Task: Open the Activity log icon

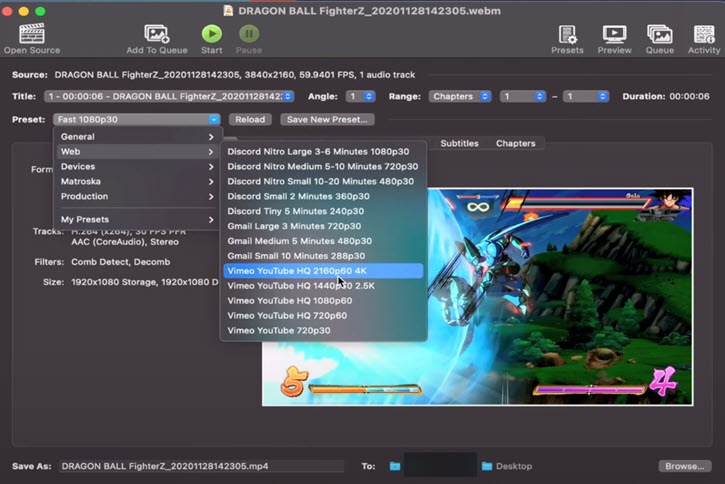Action: [x=704, y=34]
